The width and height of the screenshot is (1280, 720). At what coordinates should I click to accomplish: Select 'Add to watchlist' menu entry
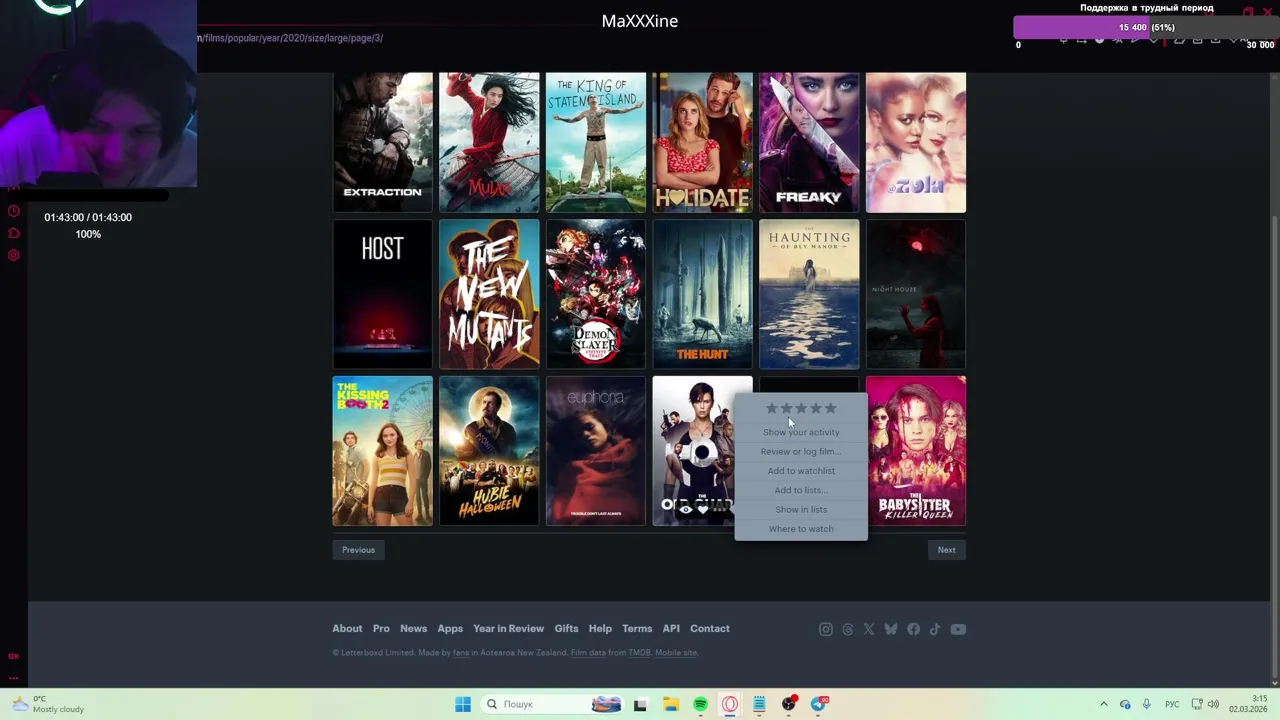coord(801,471)
